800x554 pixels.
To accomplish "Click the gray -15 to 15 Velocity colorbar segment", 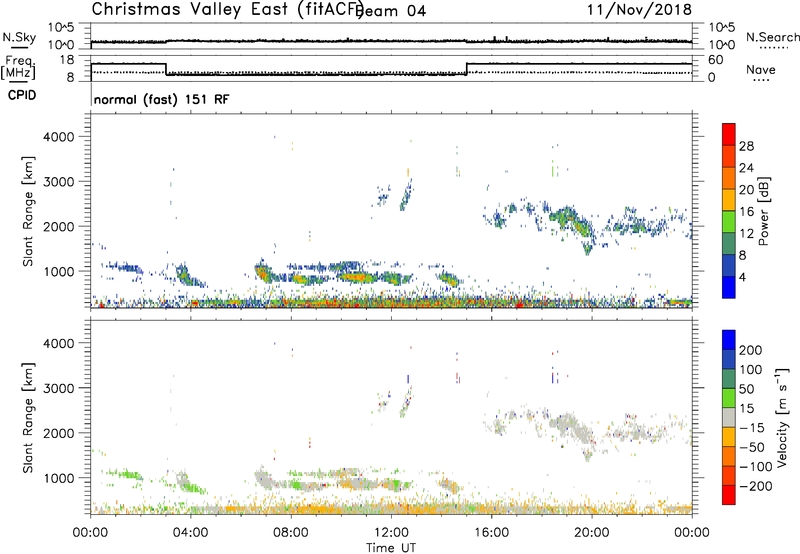I will (x=729, y=417).
